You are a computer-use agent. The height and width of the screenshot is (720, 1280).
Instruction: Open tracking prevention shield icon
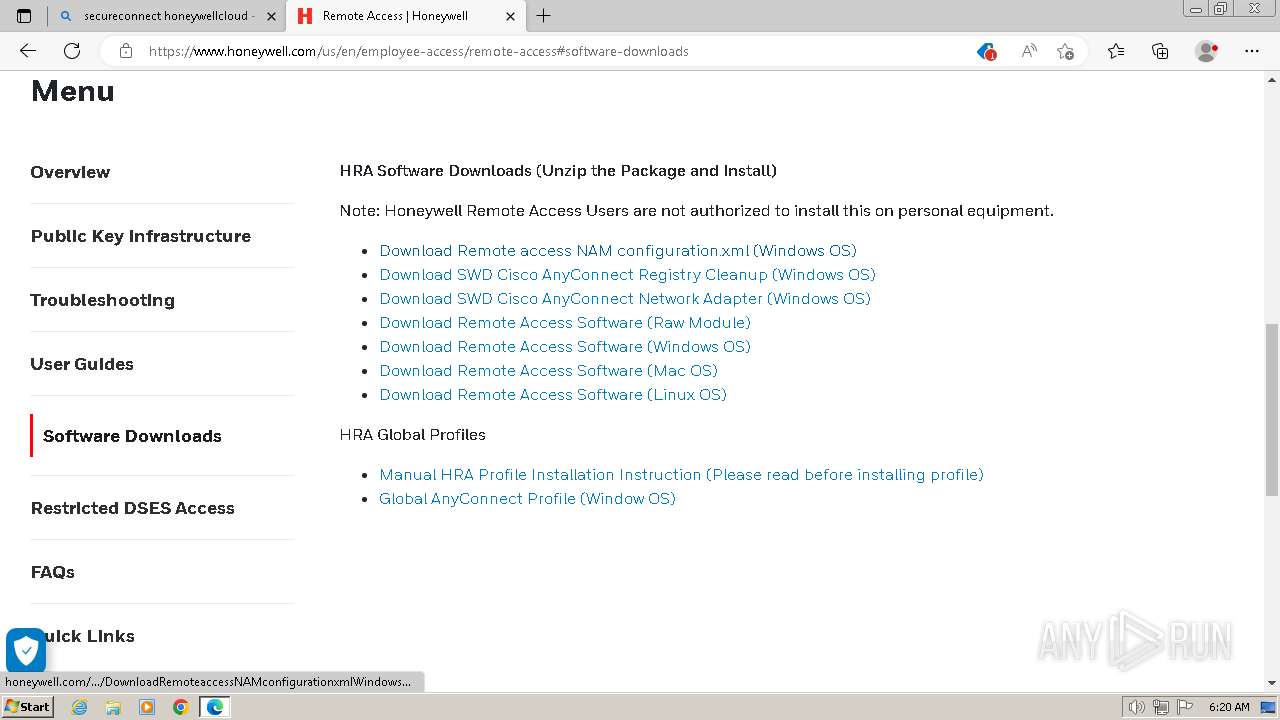tap(986, 51)
